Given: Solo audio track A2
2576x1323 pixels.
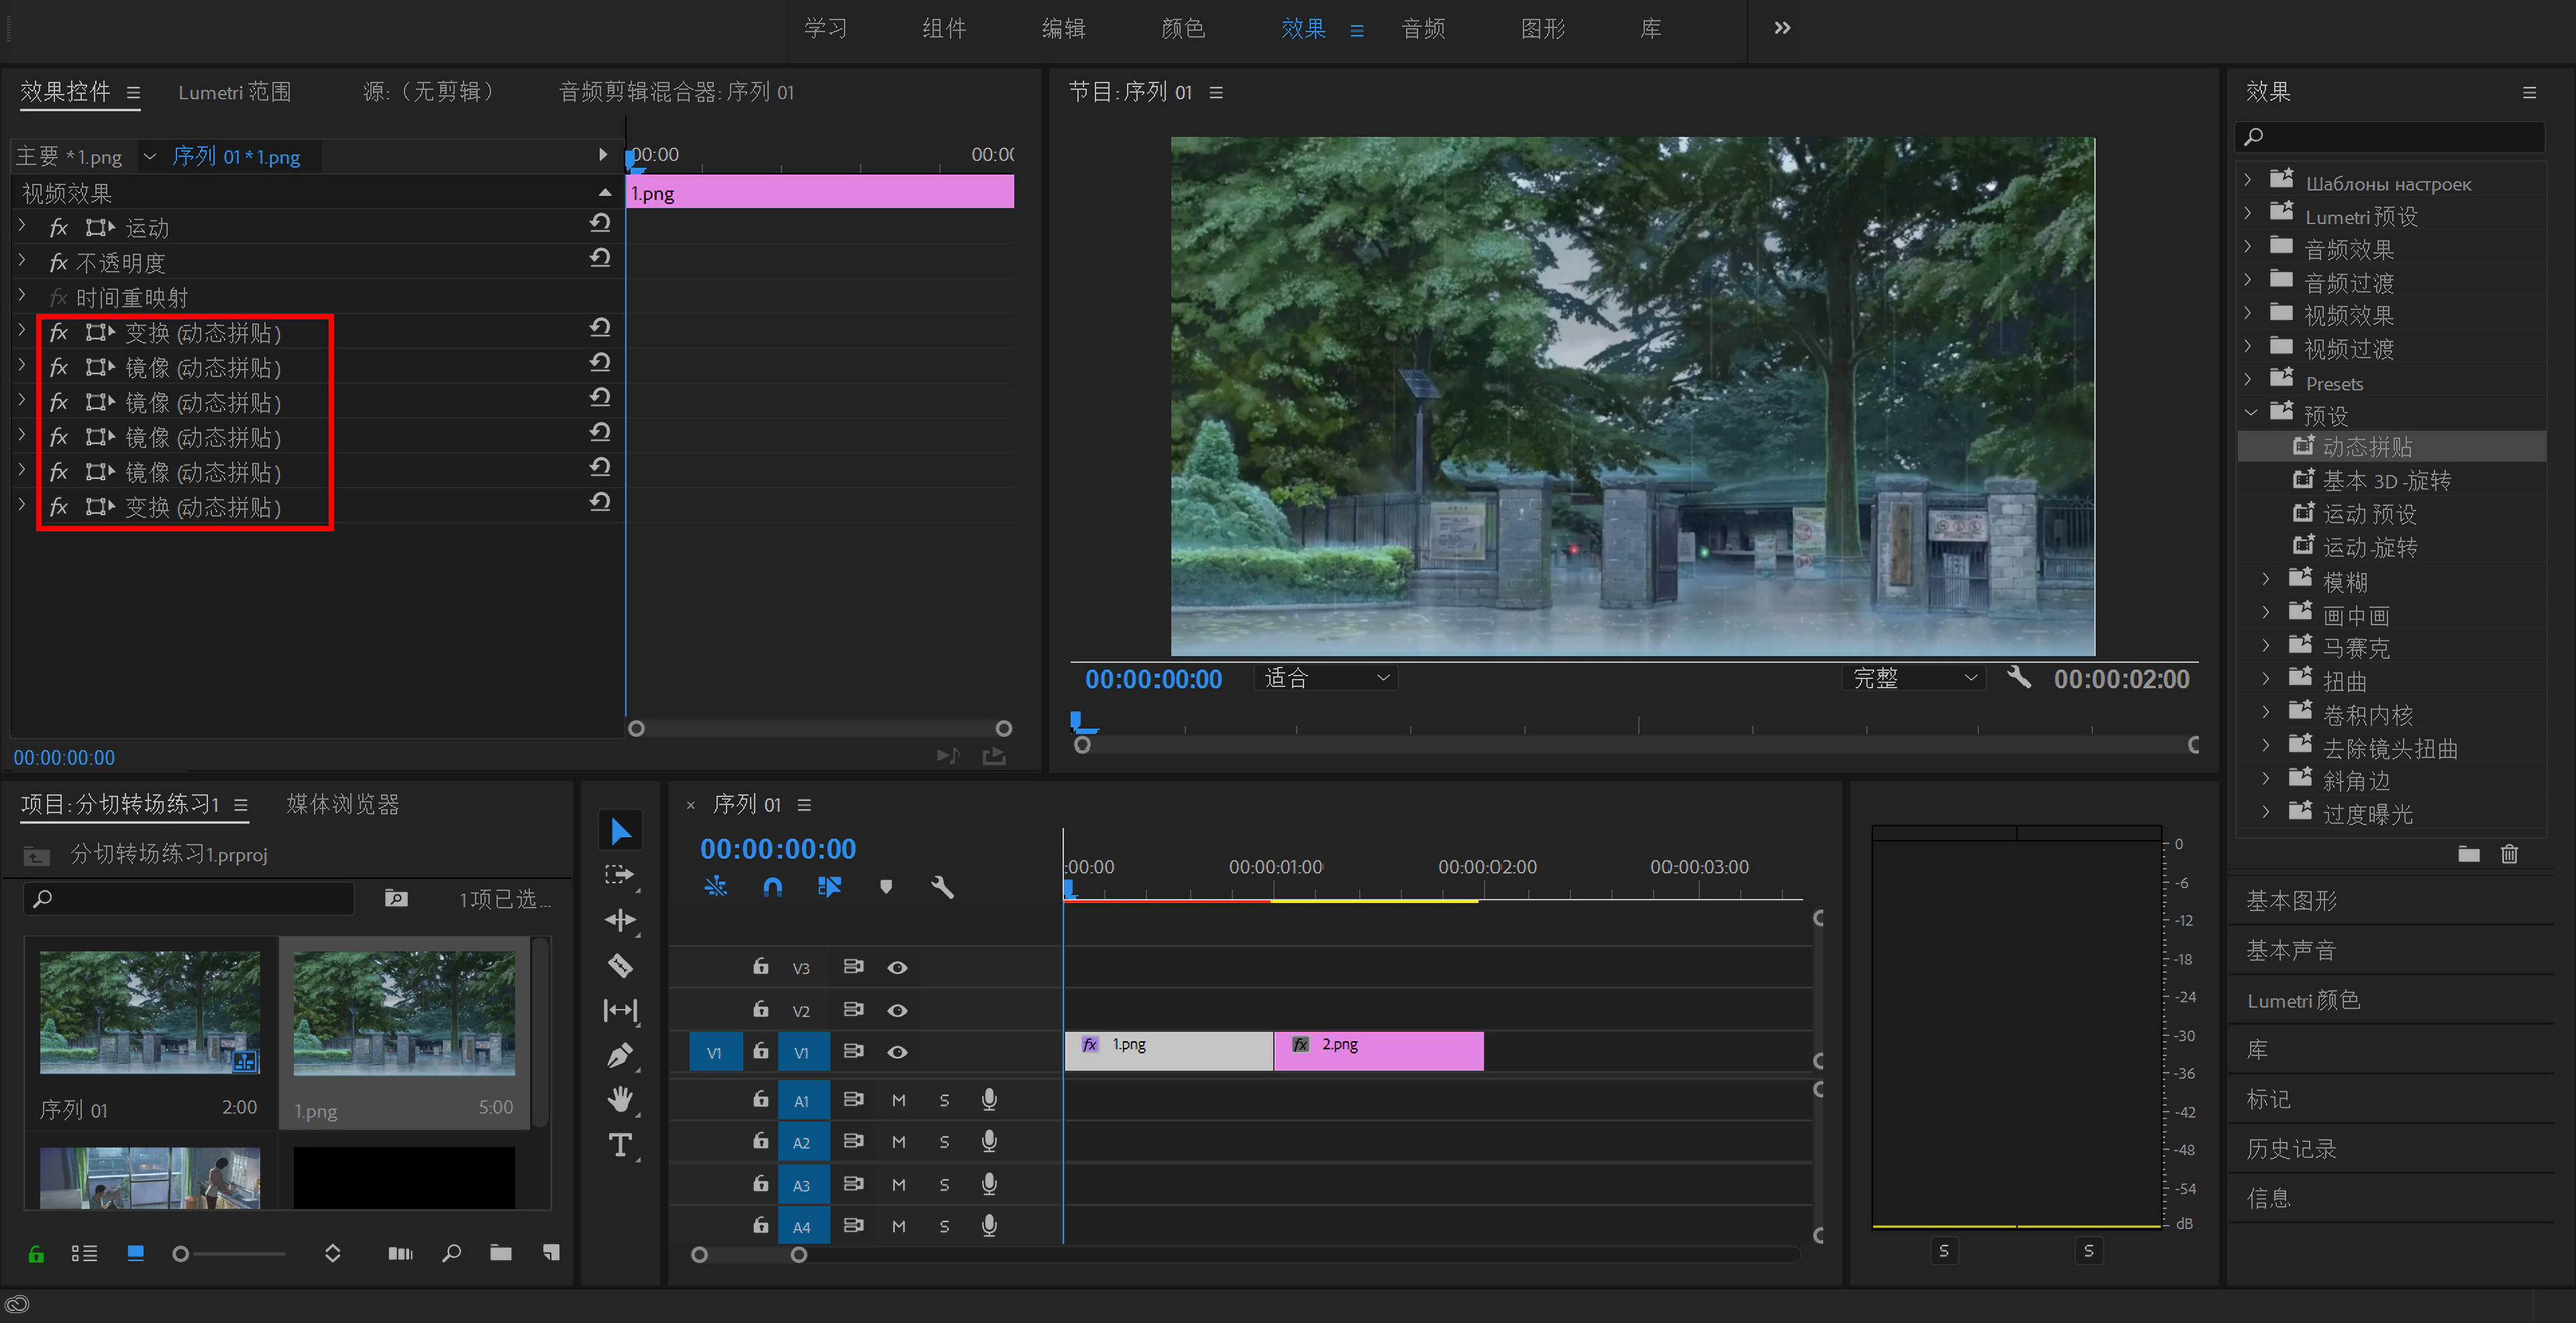Looking at the screenshot, I should 944,1142.
